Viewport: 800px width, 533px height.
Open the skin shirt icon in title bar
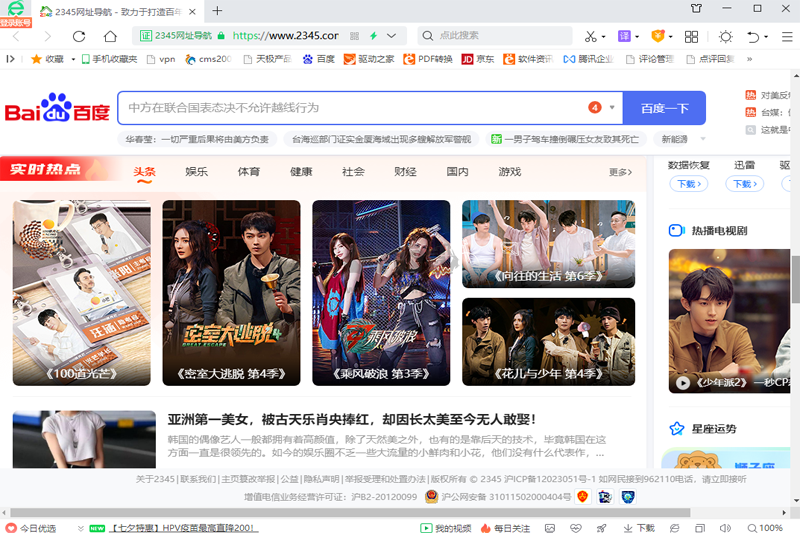tap(696, 10)
